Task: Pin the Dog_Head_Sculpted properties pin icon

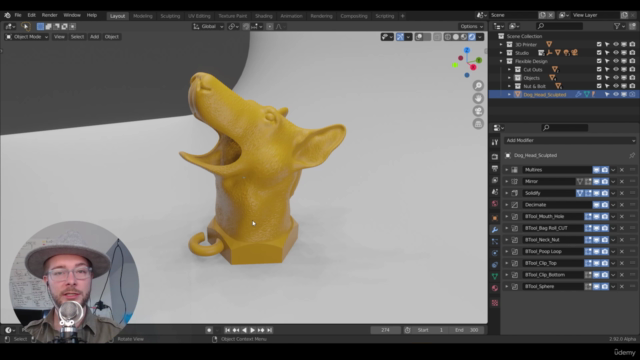Action: click(632, 156)
